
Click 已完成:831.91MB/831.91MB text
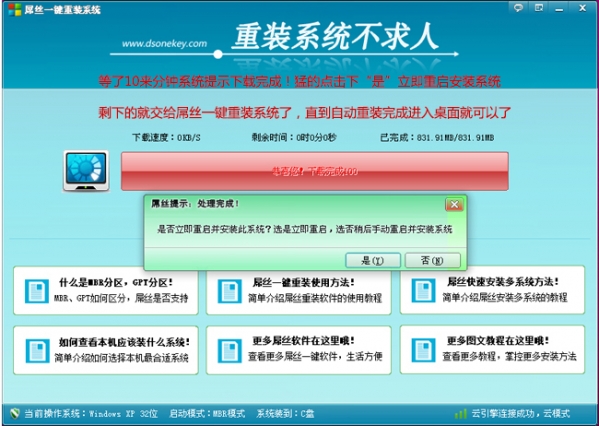pyautogui.click(x=437, y=138)
